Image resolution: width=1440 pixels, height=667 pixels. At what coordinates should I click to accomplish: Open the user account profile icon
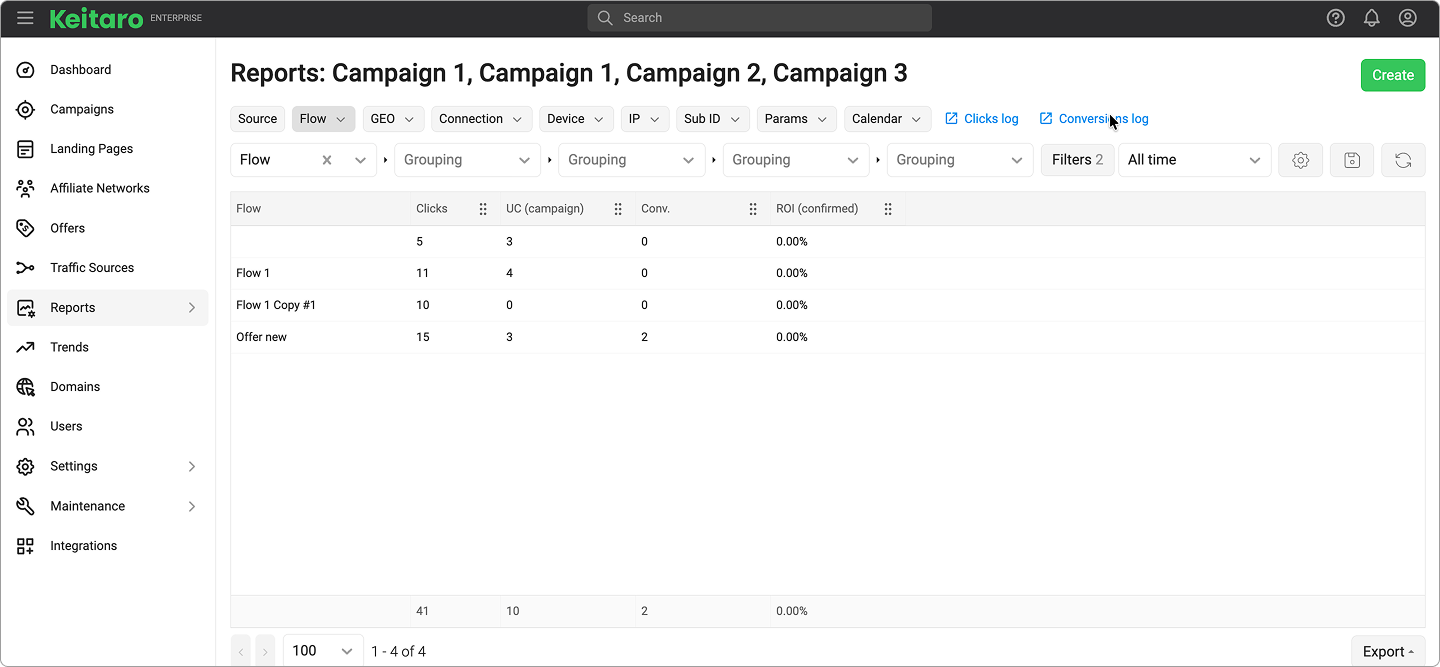1407,18
